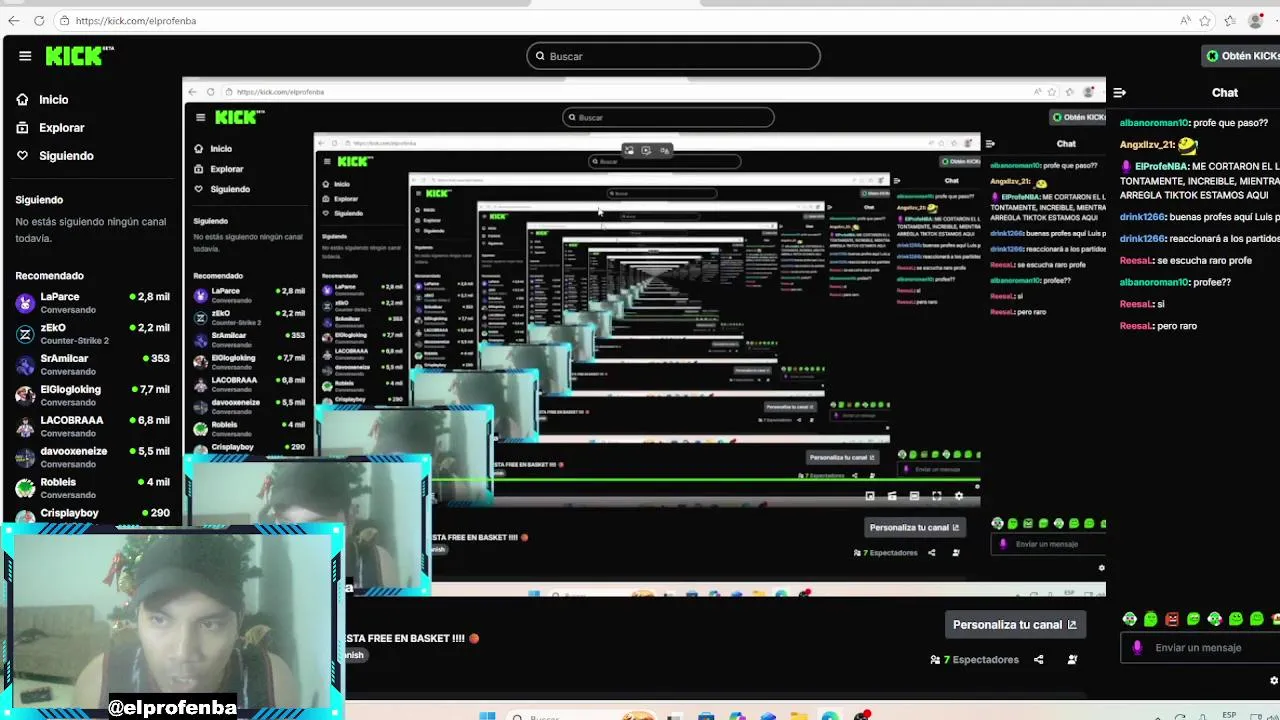Click the Obtén KICKs button

[1242, 56]
